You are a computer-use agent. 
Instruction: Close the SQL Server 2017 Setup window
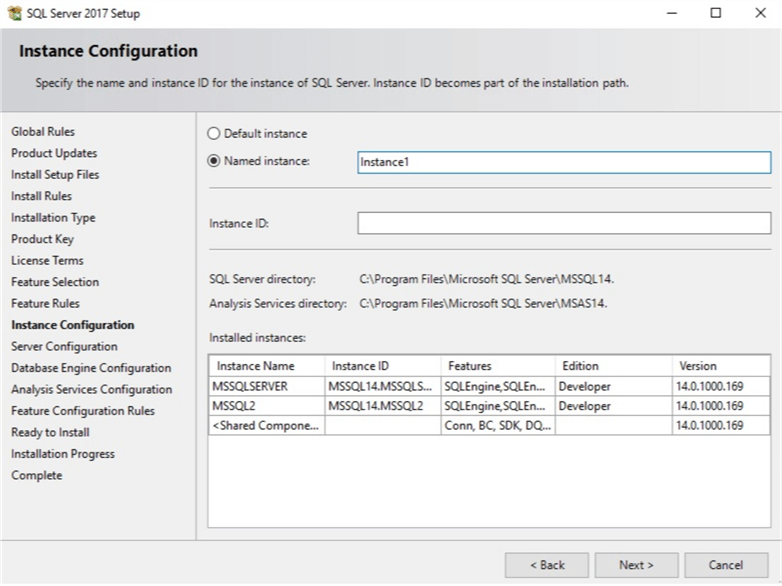tap(760, 13)
